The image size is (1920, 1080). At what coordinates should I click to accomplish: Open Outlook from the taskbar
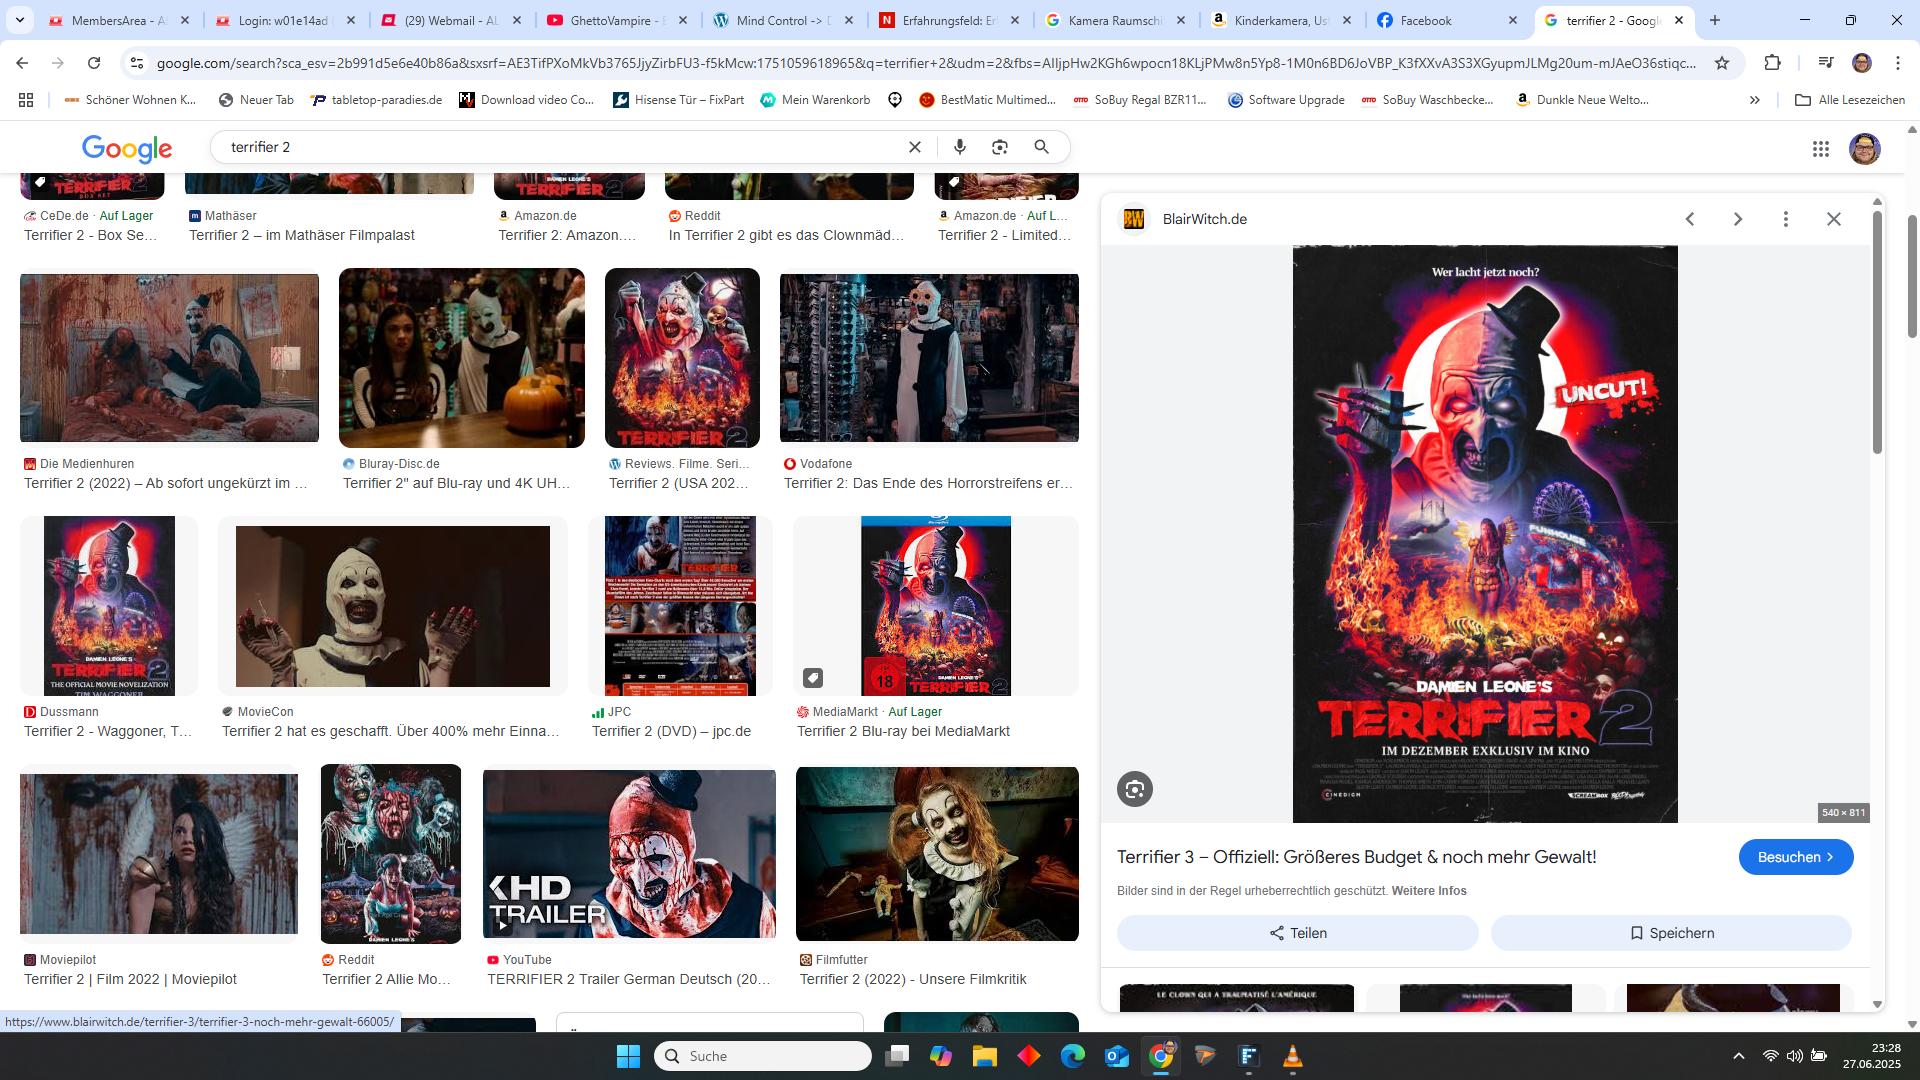tap(1117, 1056)
